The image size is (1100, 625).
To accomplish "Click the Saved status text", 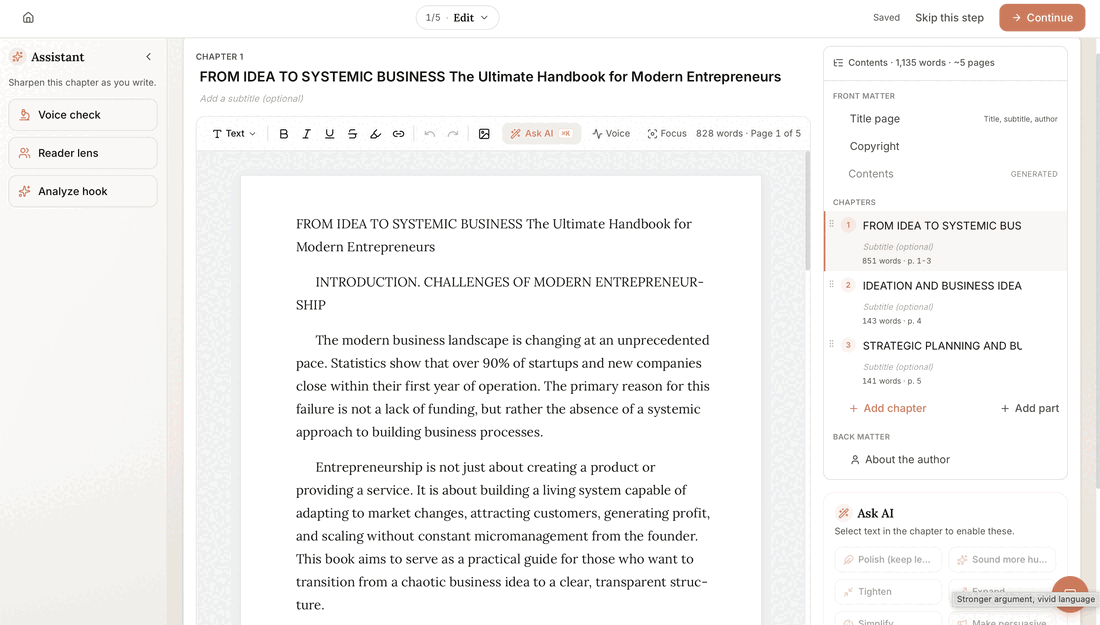I will point(886,18).
